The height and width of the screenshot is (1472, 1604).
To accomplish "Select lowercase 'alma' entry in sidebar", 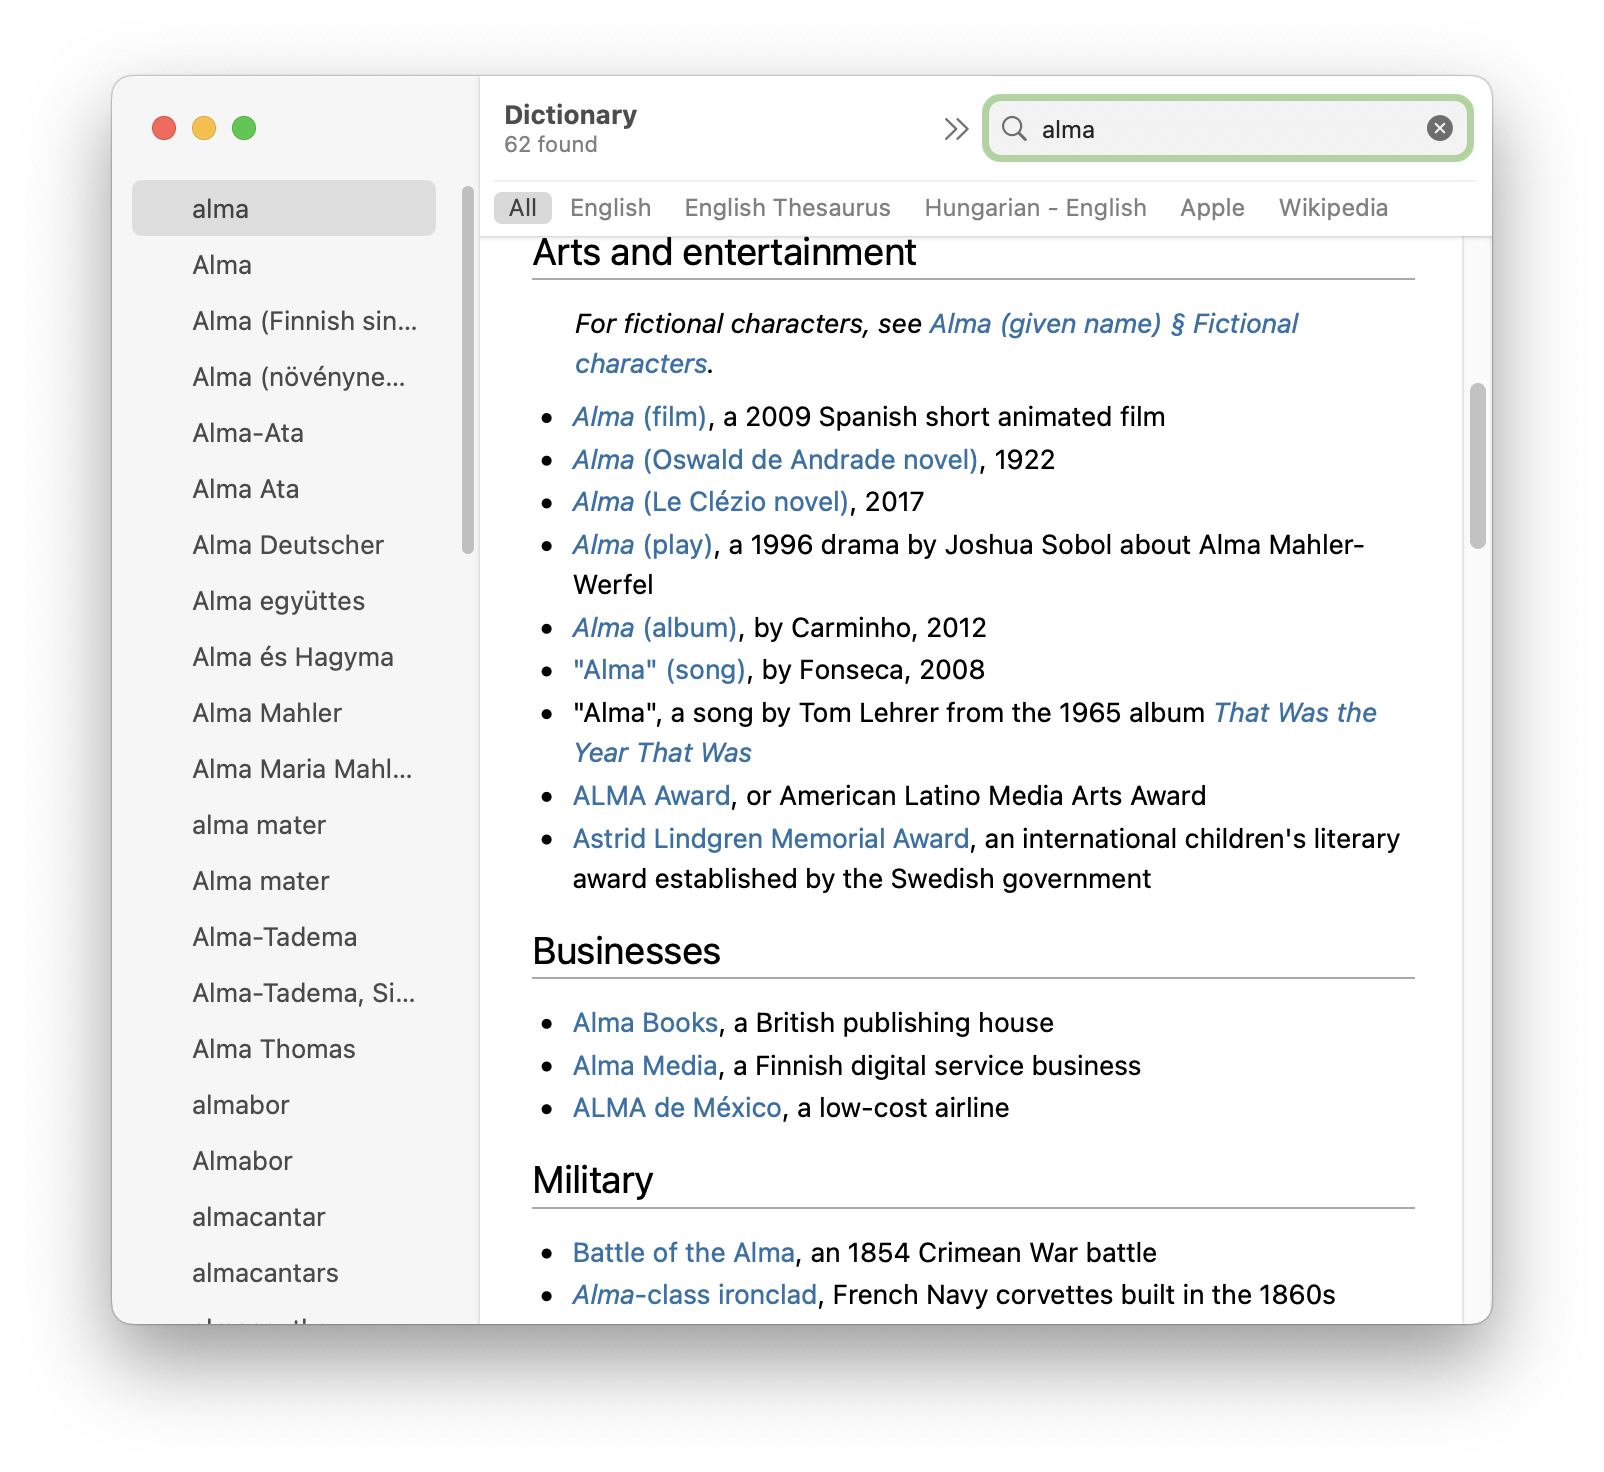I will click(284, 208).
